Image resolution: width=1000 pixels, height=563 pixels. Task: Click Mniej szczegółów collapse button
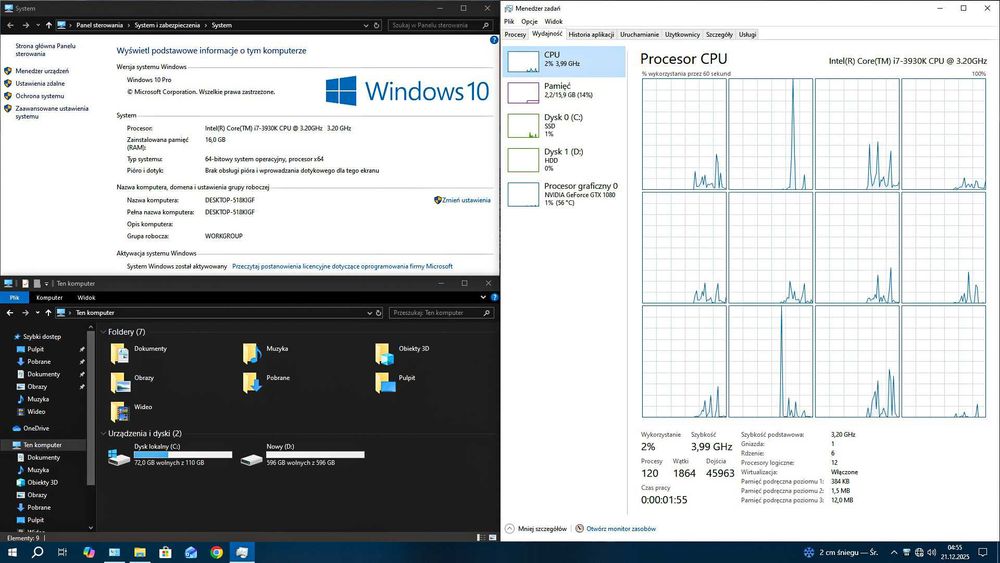click(x=536, y=529)
